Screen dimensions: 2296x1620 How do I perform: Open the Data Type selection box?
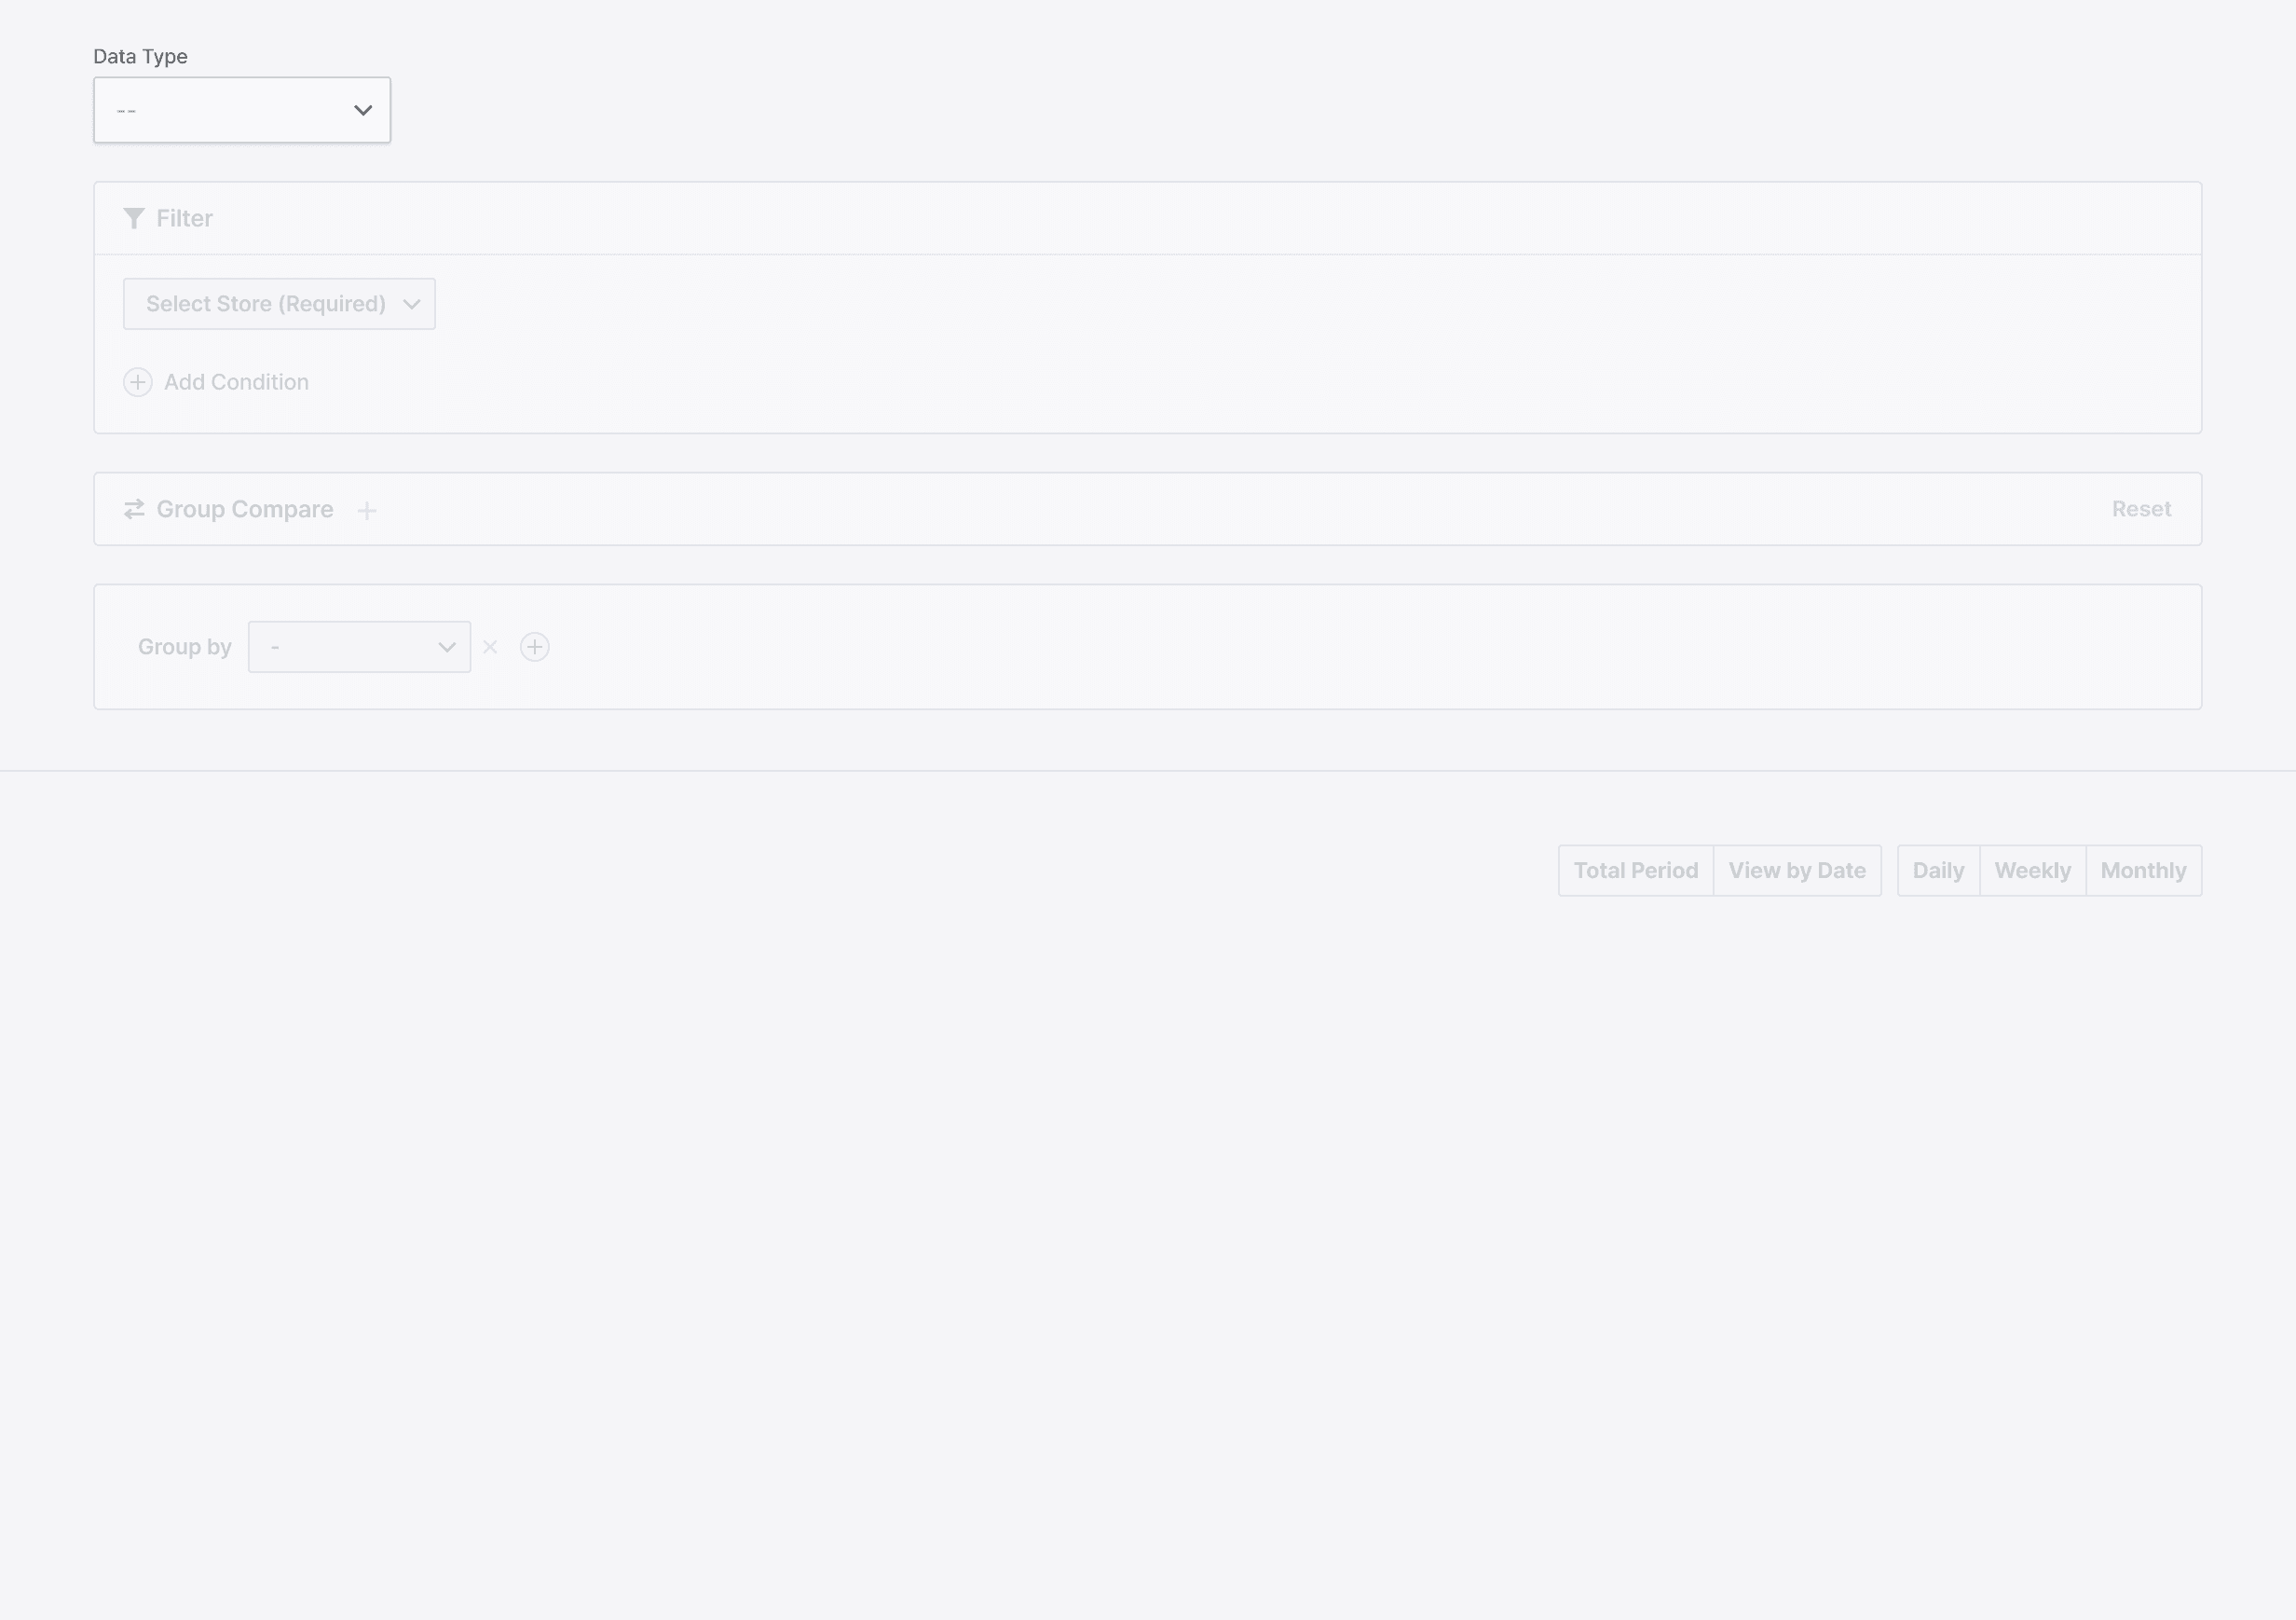pos(230,110)
